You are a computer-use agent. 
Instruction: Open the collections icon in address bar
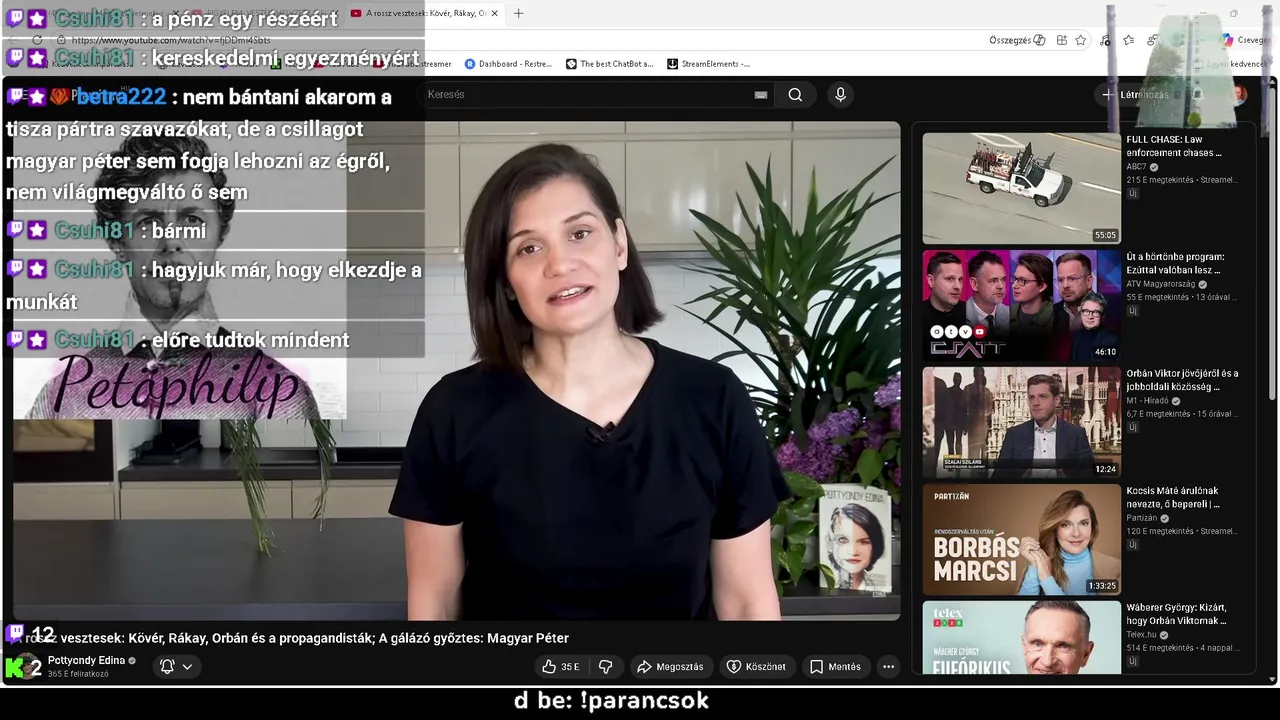(x=1060, y=40)
